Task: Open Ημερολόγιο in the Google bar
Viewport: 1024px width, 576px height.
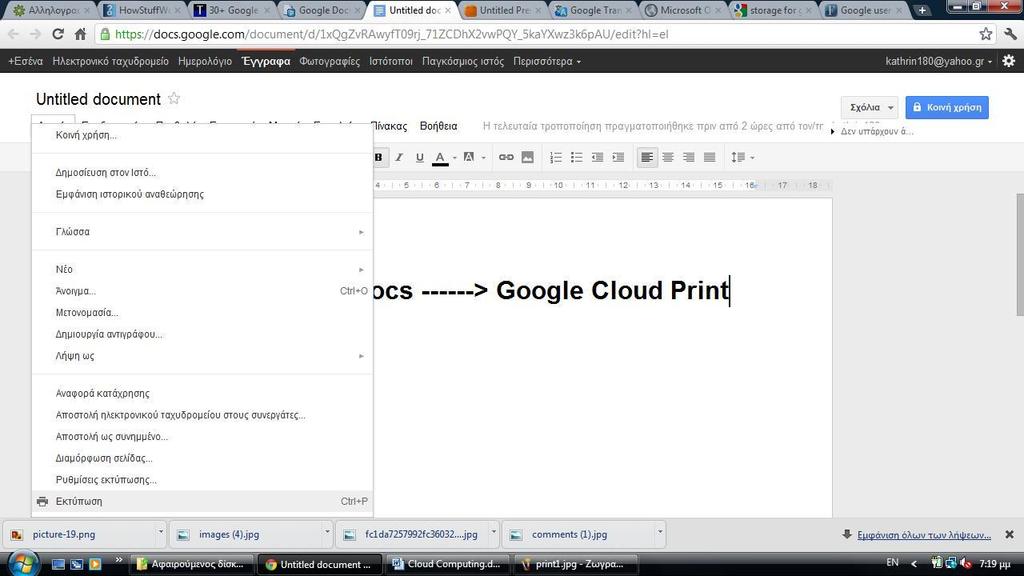Action: click(205, 61)
